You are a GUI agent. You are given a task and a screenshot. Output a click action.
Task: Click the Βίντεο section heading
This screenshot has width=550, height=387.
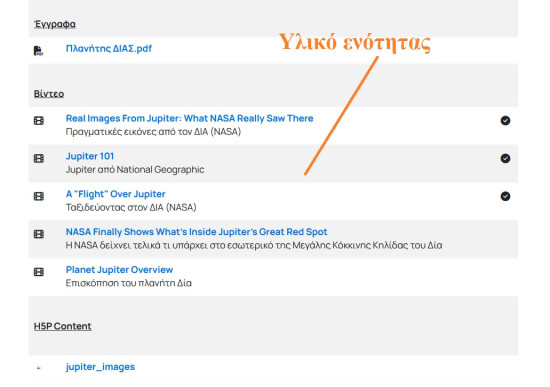pyautogui.click(x=49, y=94)
